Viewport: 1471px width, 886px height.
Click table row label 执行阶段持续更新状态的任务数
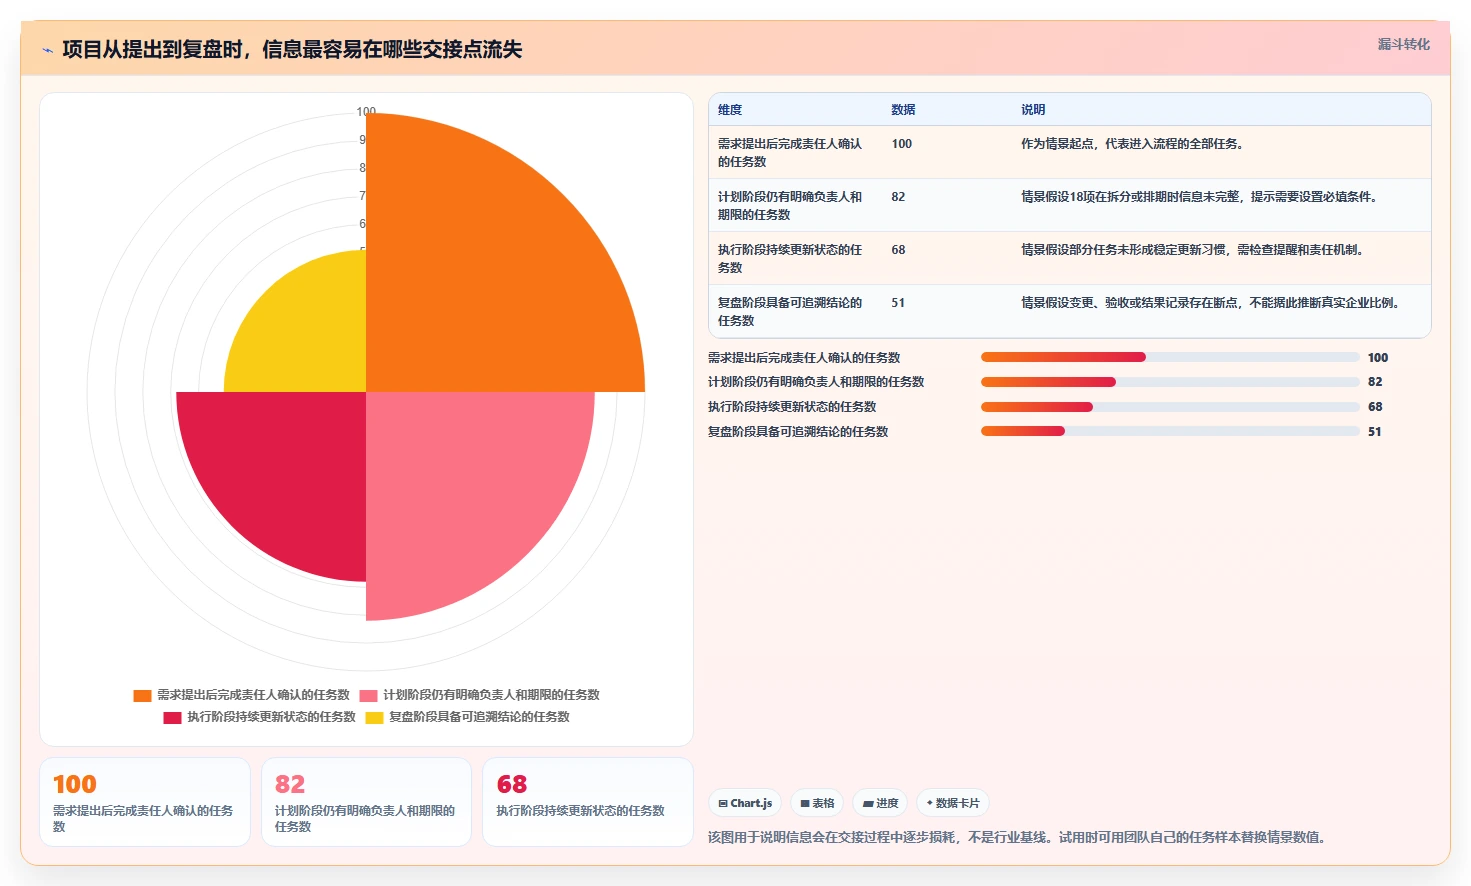790,259
